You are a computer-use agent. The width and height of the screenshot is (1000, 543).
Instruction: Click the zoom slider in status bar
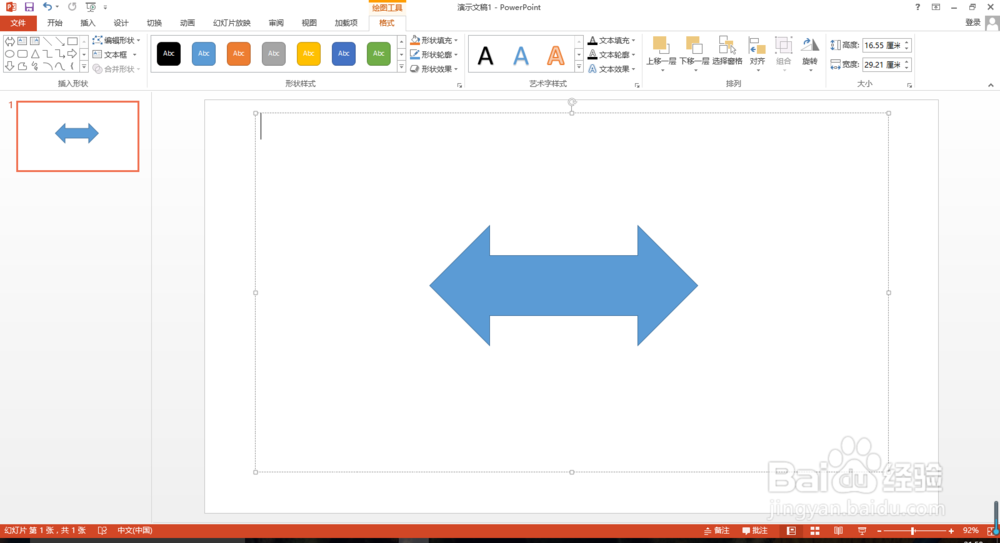[915, 531]
